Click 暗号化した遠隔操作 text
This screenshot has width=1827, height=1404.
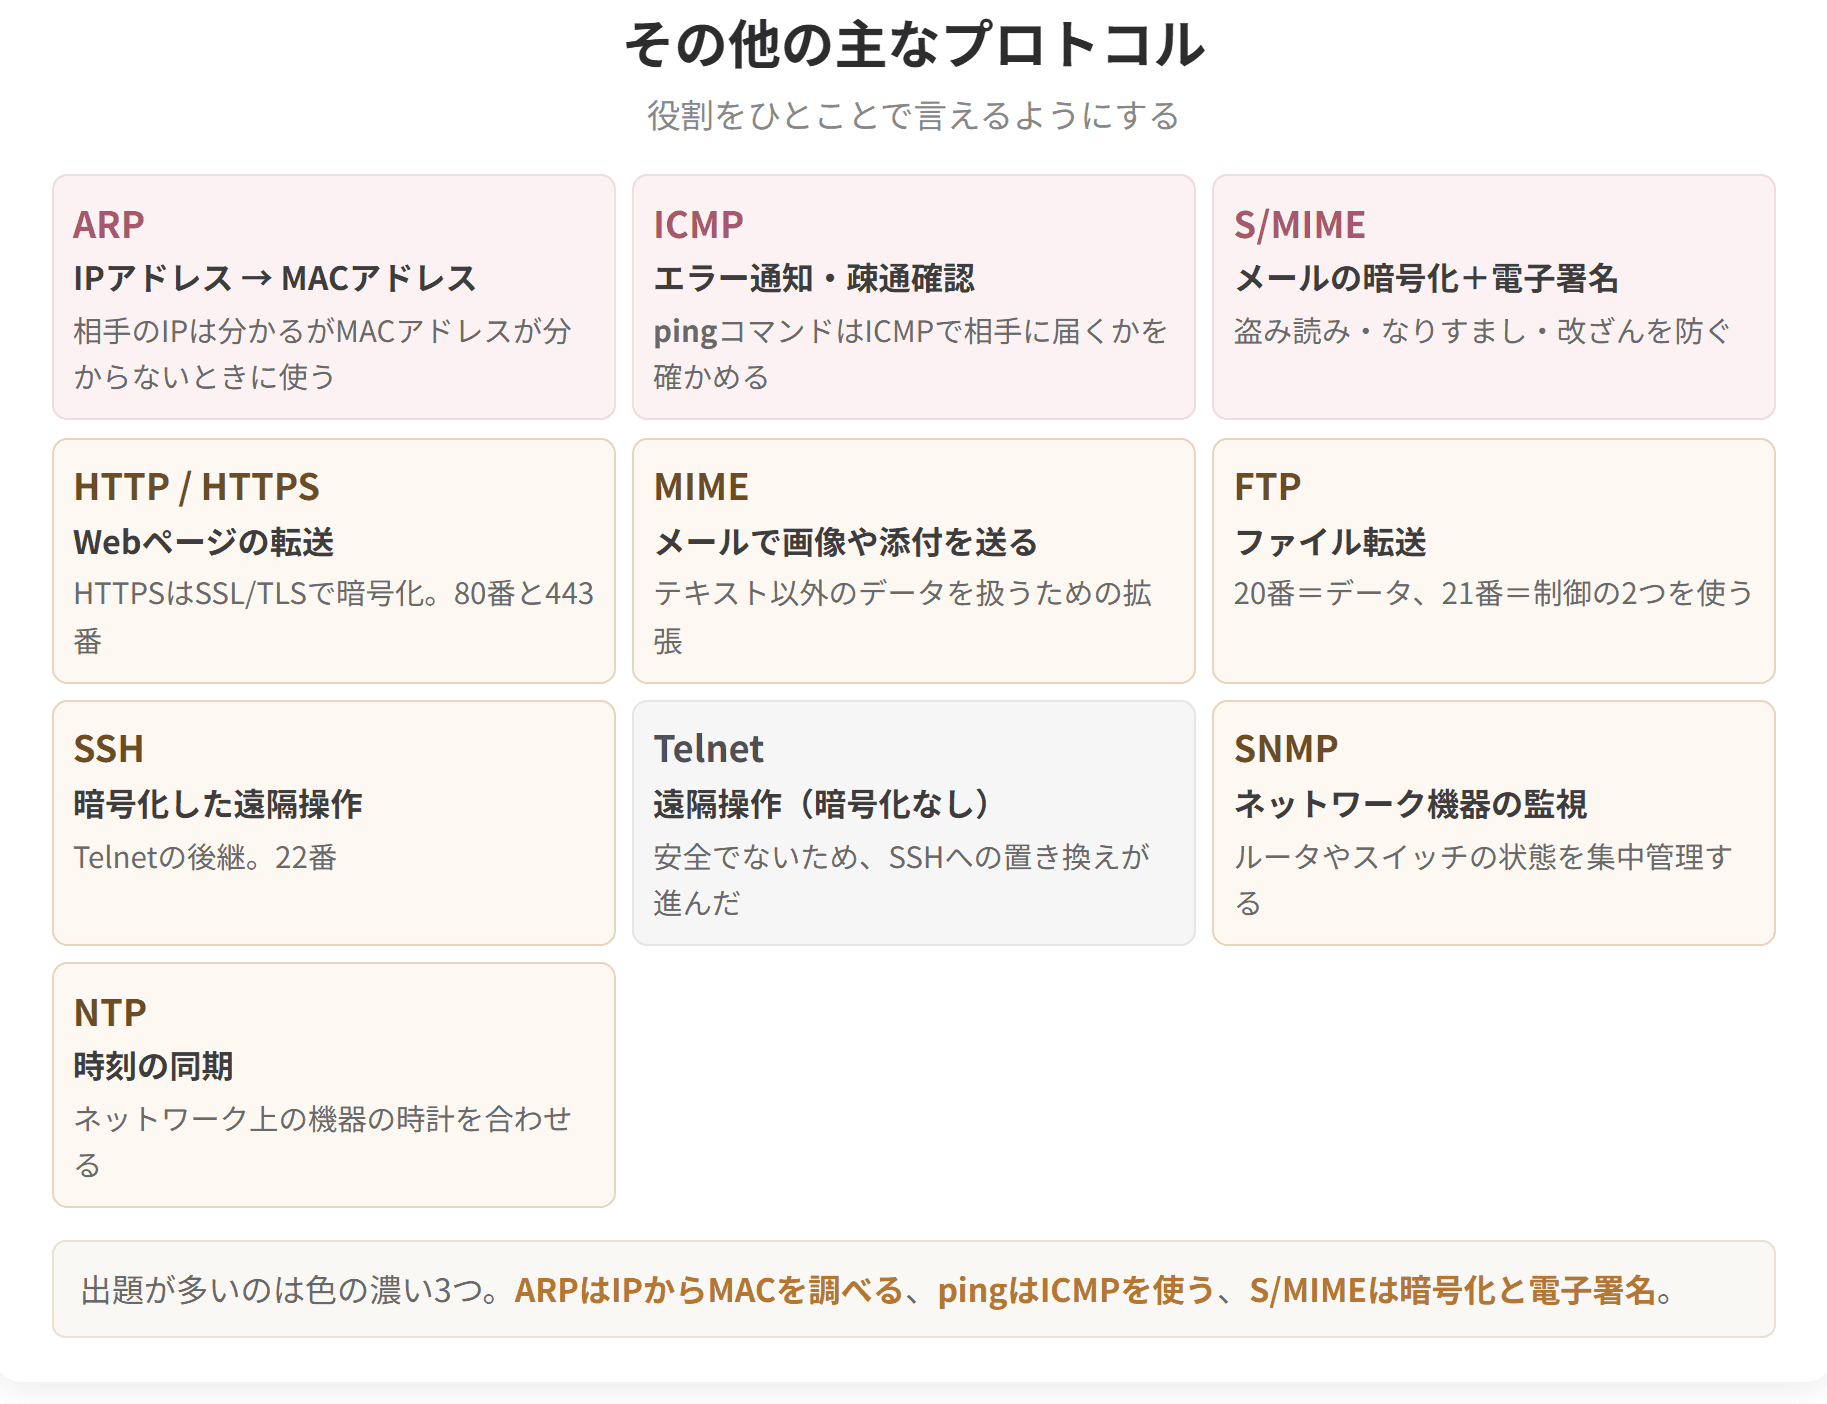tap(217, 804)
